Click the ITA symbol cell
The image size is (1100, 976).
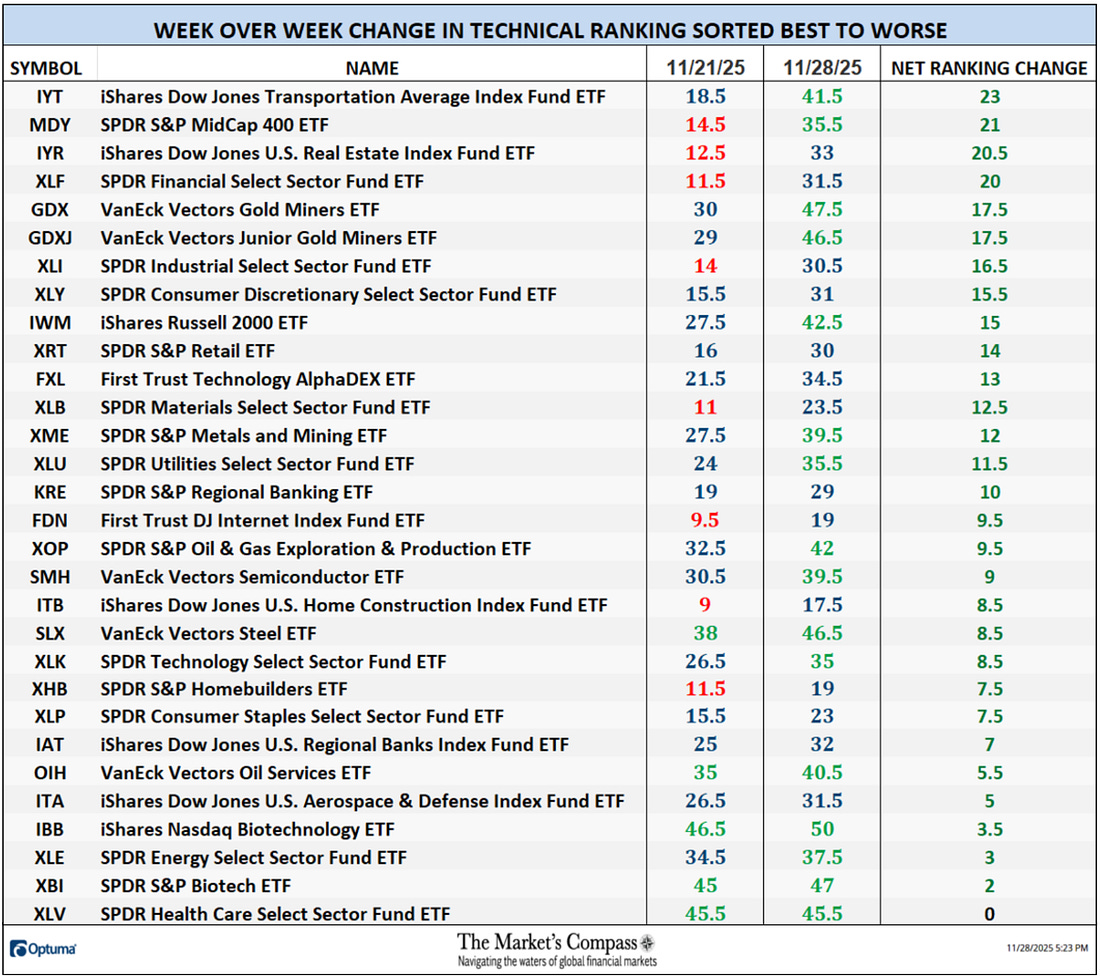[50, 801]
